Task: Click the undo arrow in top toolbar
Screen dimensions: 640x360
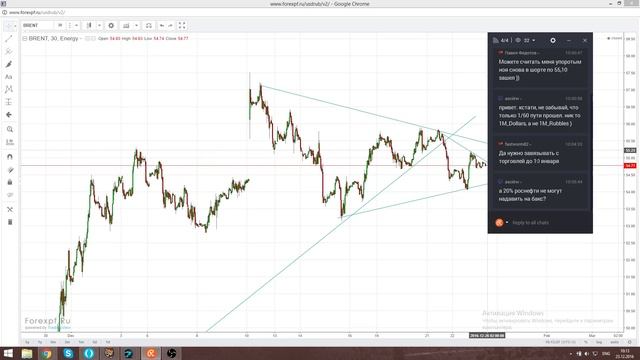Action: [x=162, y=25]
